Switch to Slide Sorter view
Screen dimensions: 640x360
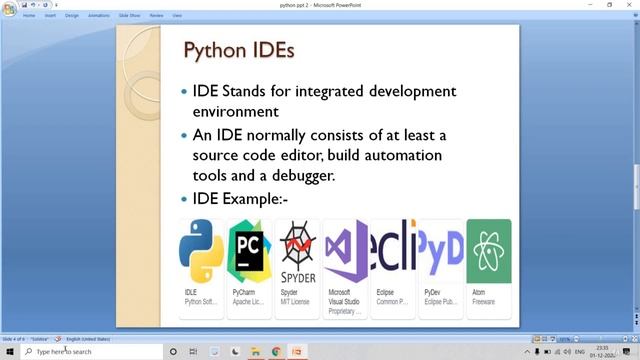point(544,339)
